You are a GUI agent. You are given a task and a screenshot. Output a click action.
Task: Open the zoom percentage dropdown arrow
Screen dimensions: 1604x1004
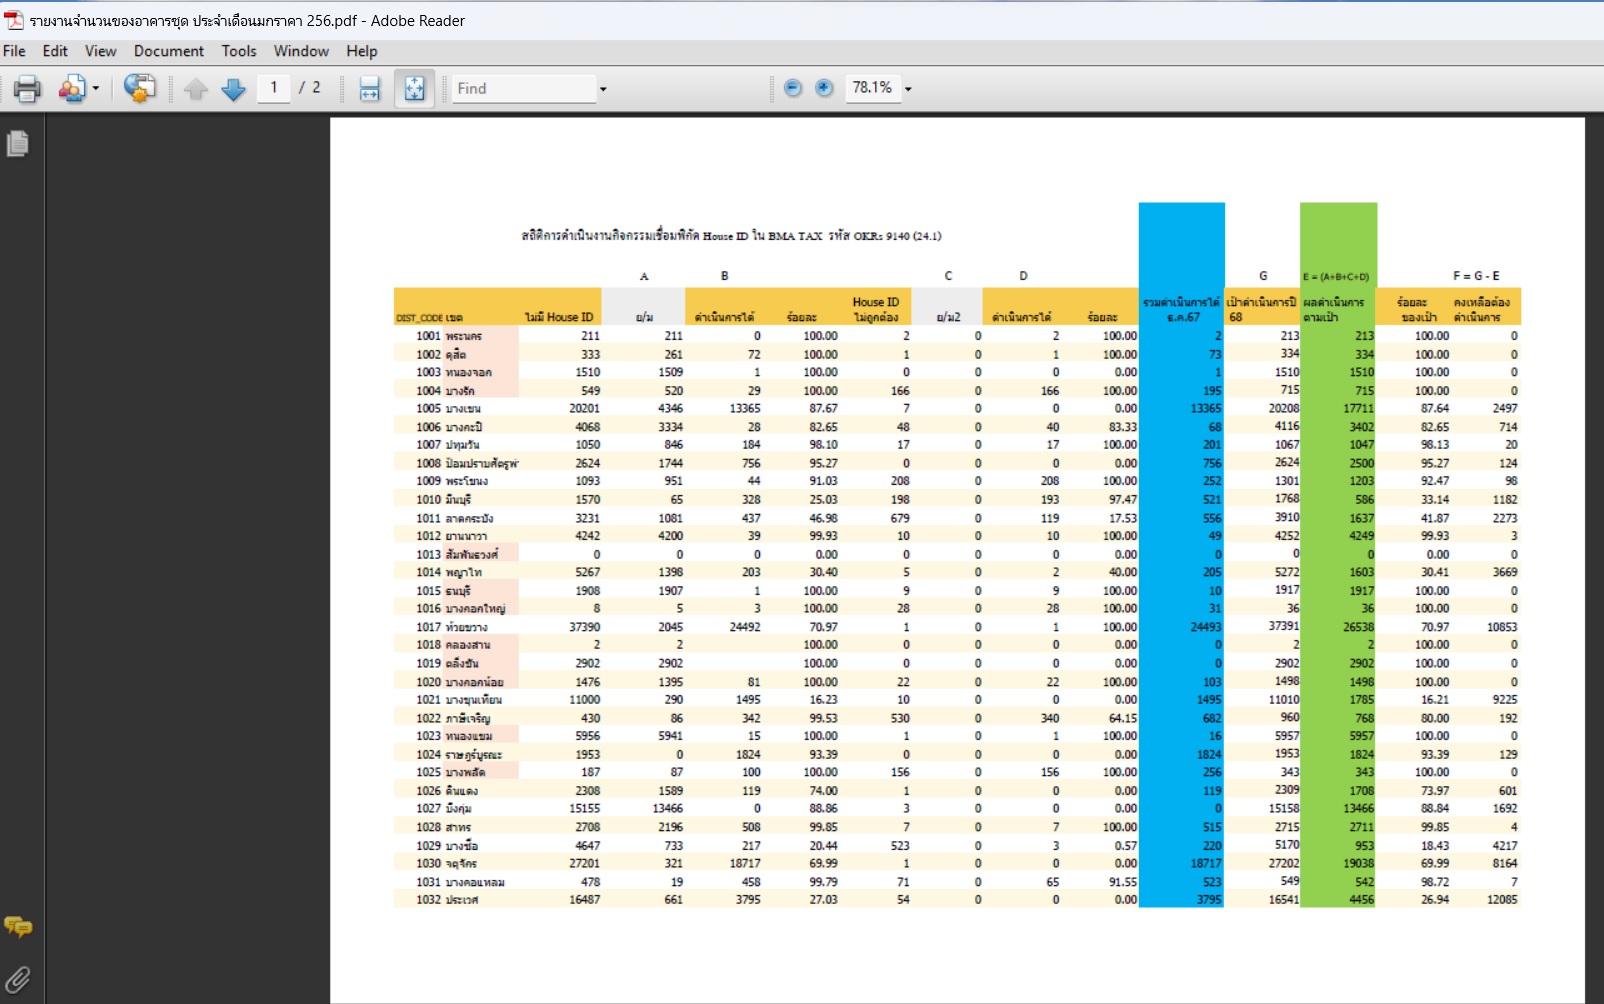(x=908, y=89)
